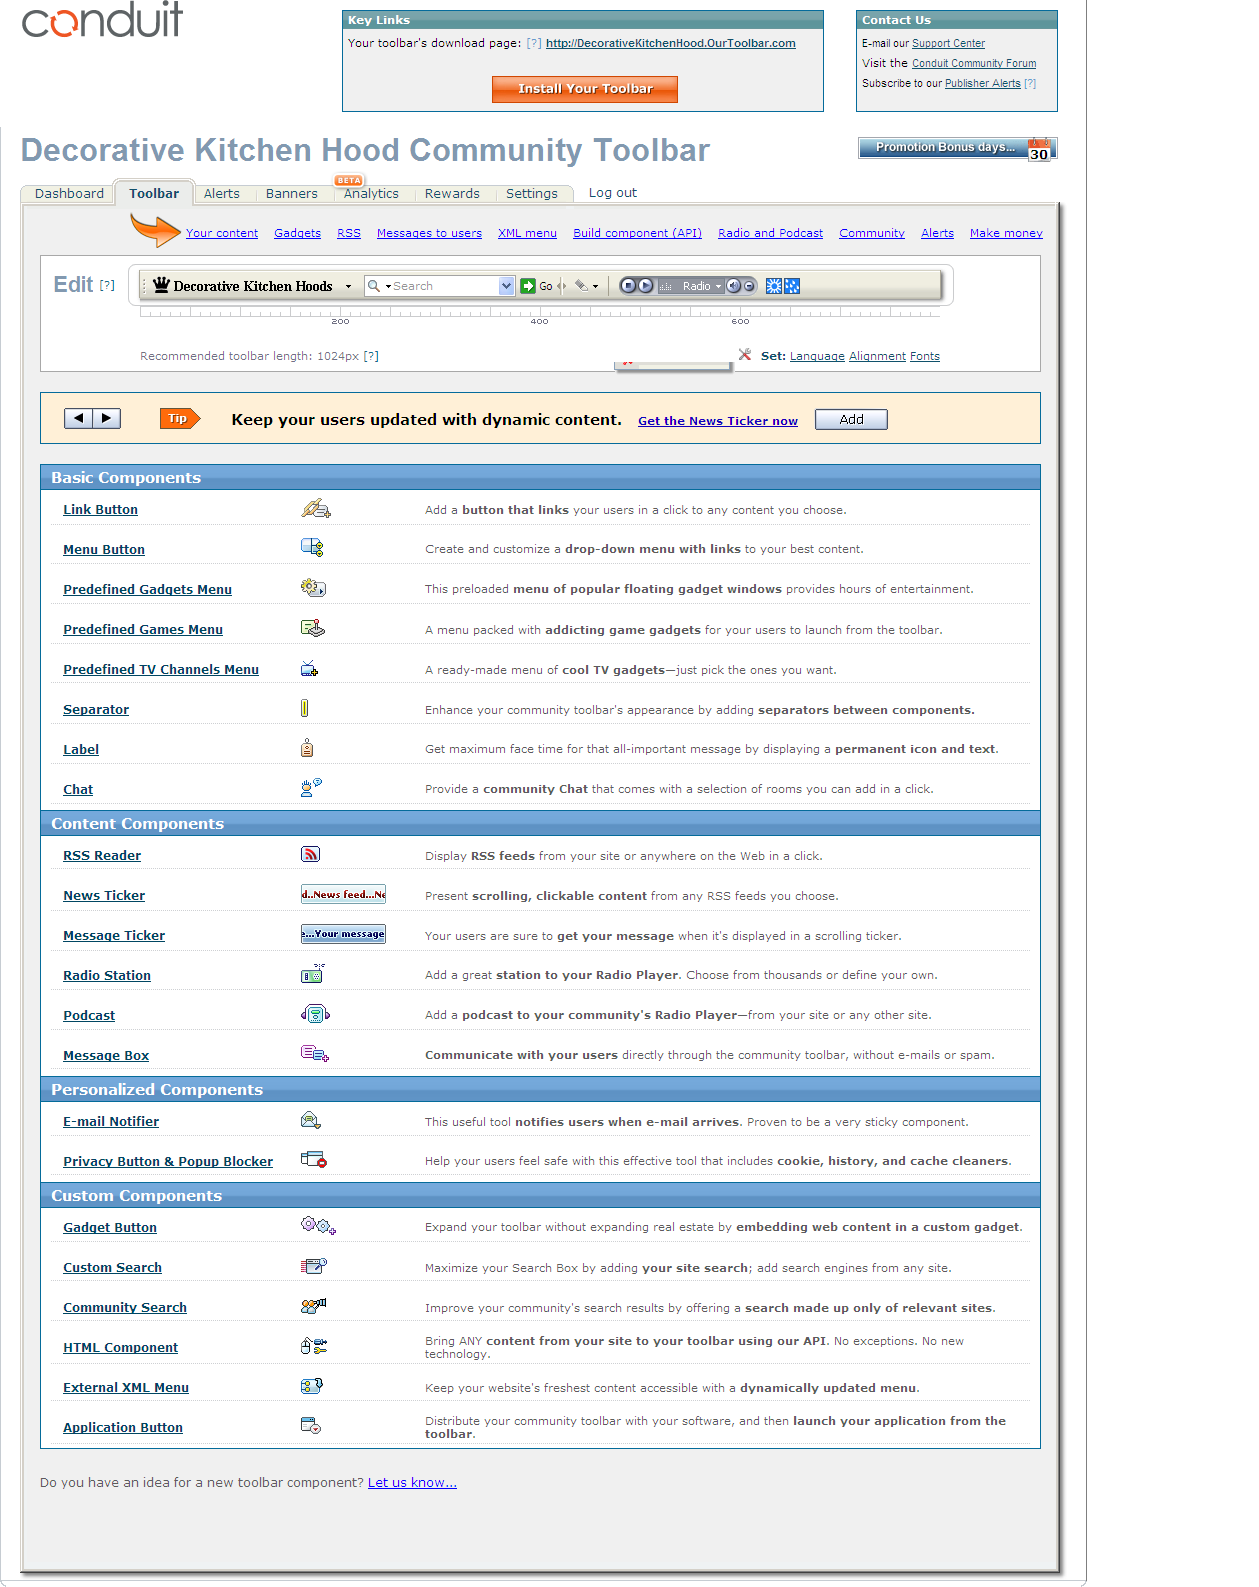1259x1587 pixels.
Task: Click the Custom Search component icon
Action: point(314,1266)
